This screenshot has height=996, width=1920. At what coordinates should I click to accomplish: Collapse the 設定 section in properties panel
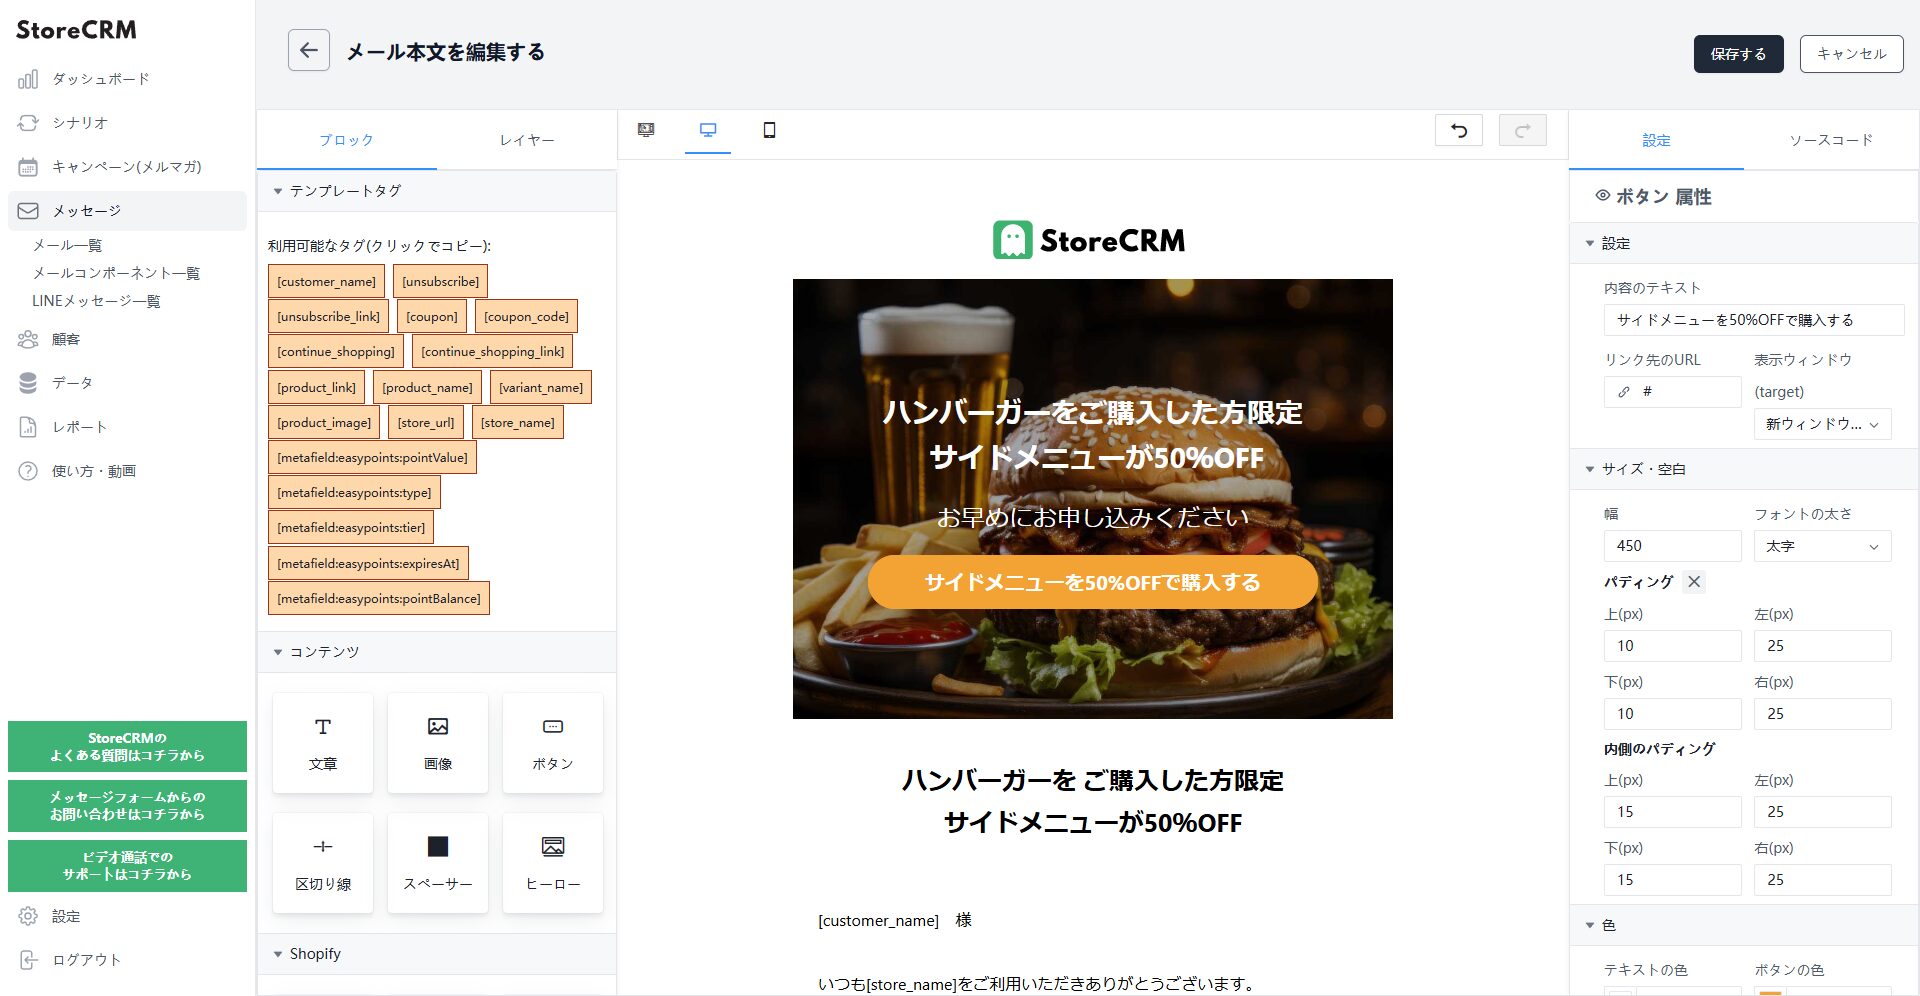pyautogui.click(x=1744, y=243)
